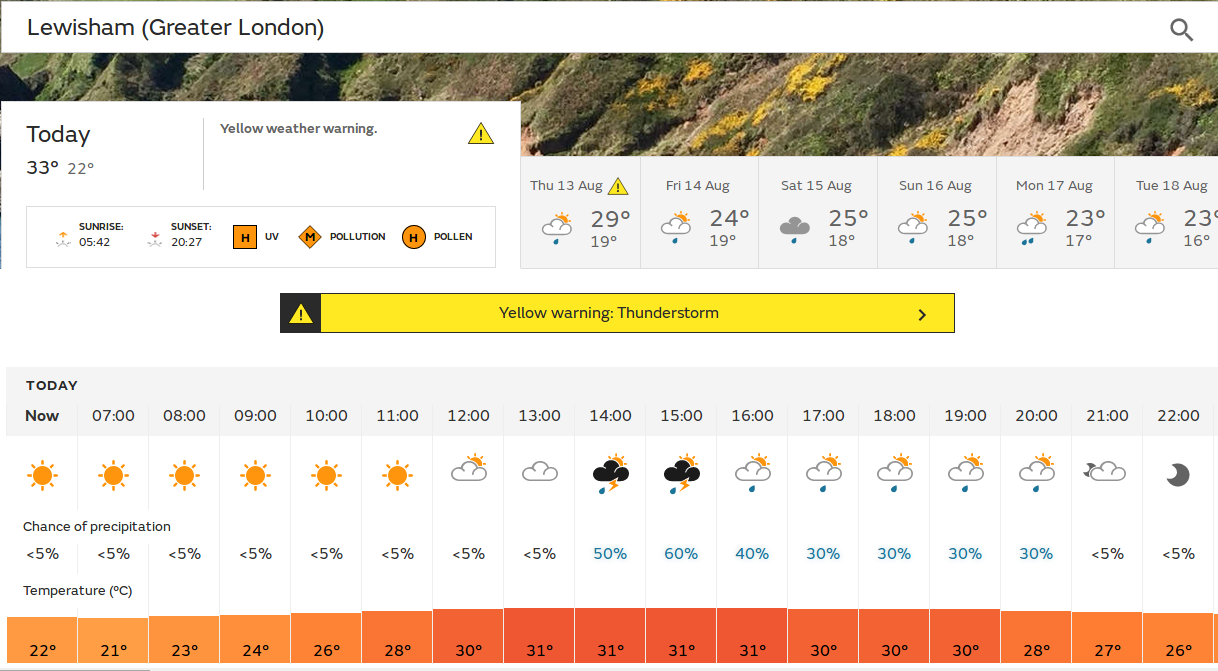The height and width of the screenshot is (671, 1218).
Task: Click the yellow warning triangle beside Today
Action: pos(481,133)
